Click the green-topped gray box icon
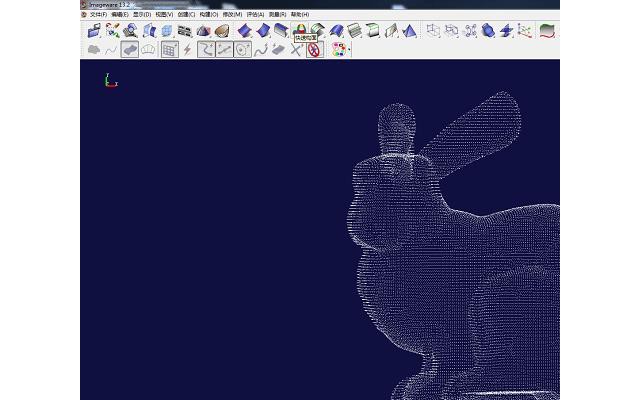 tap(373, 31)
